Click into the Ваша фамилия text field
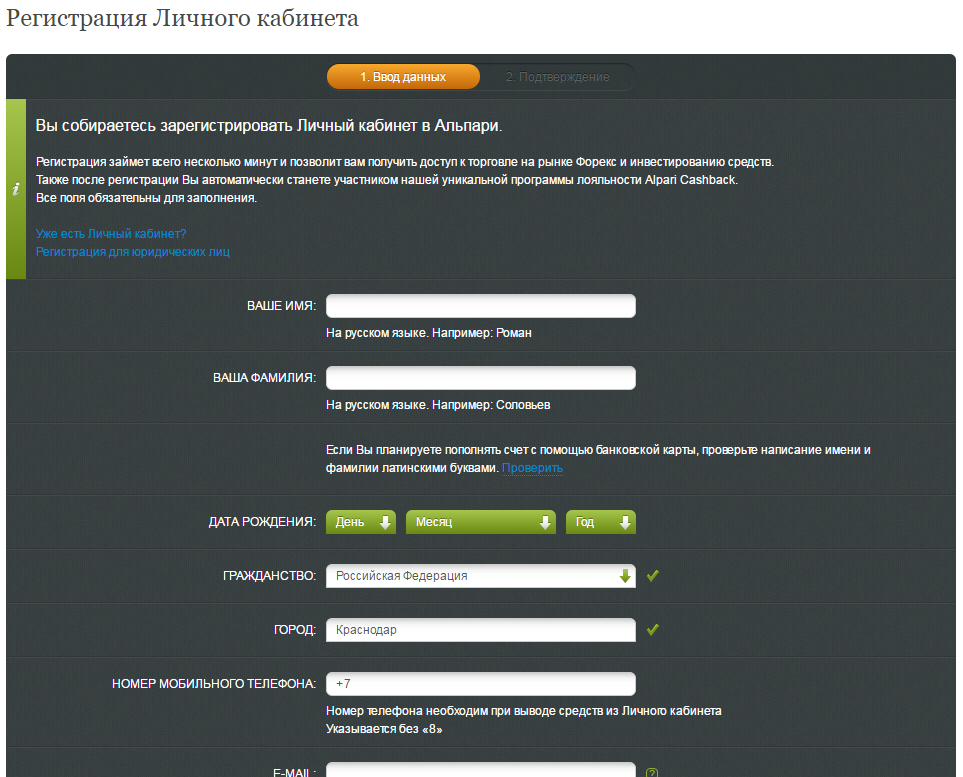The image size is (963, 777). 480,378
